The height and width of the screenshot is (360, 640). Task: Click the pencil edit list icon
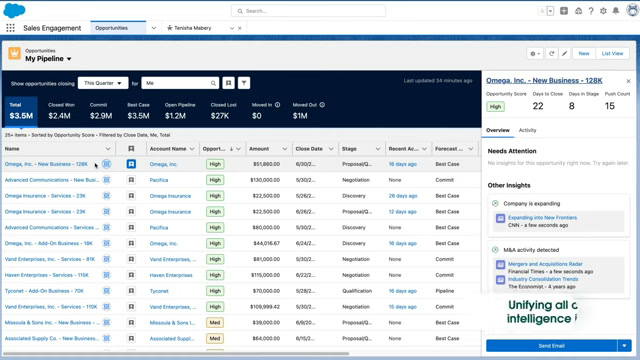point(564,53)
